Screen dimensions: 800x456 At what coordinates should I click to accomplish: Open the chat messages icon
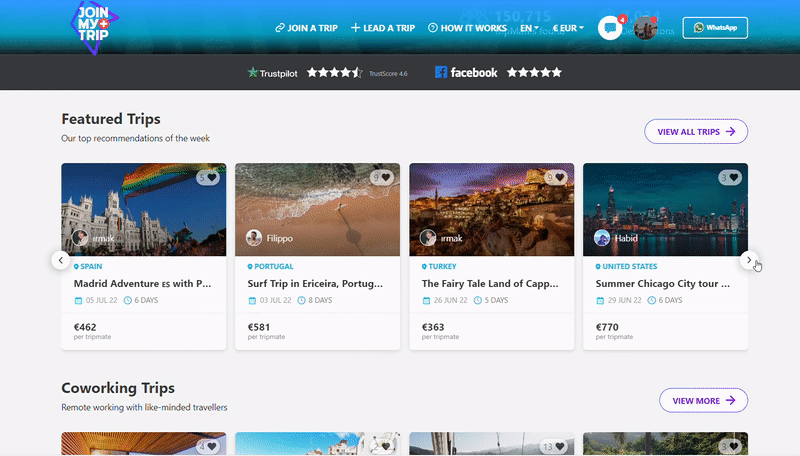pyautogui.click(x=610, y=28)
